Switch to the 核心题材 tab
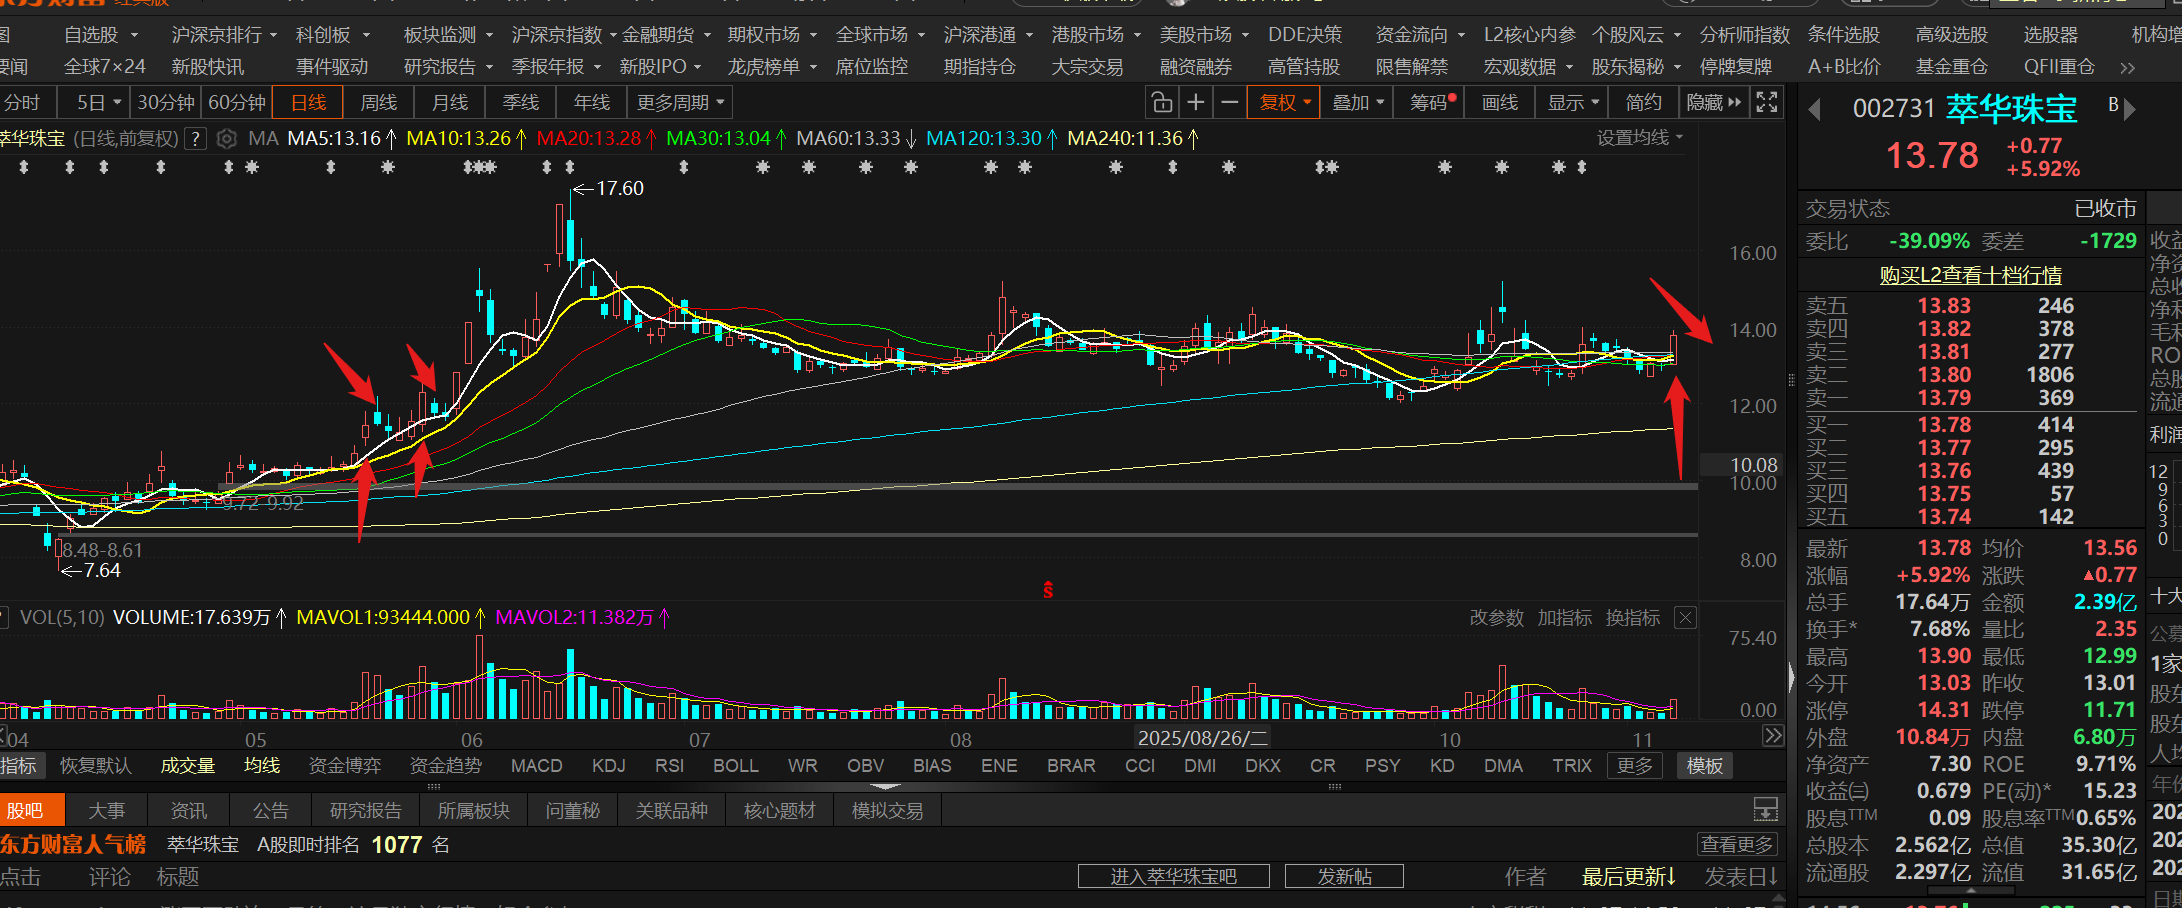The image size is (2182, 908). (x=779, y=810)
